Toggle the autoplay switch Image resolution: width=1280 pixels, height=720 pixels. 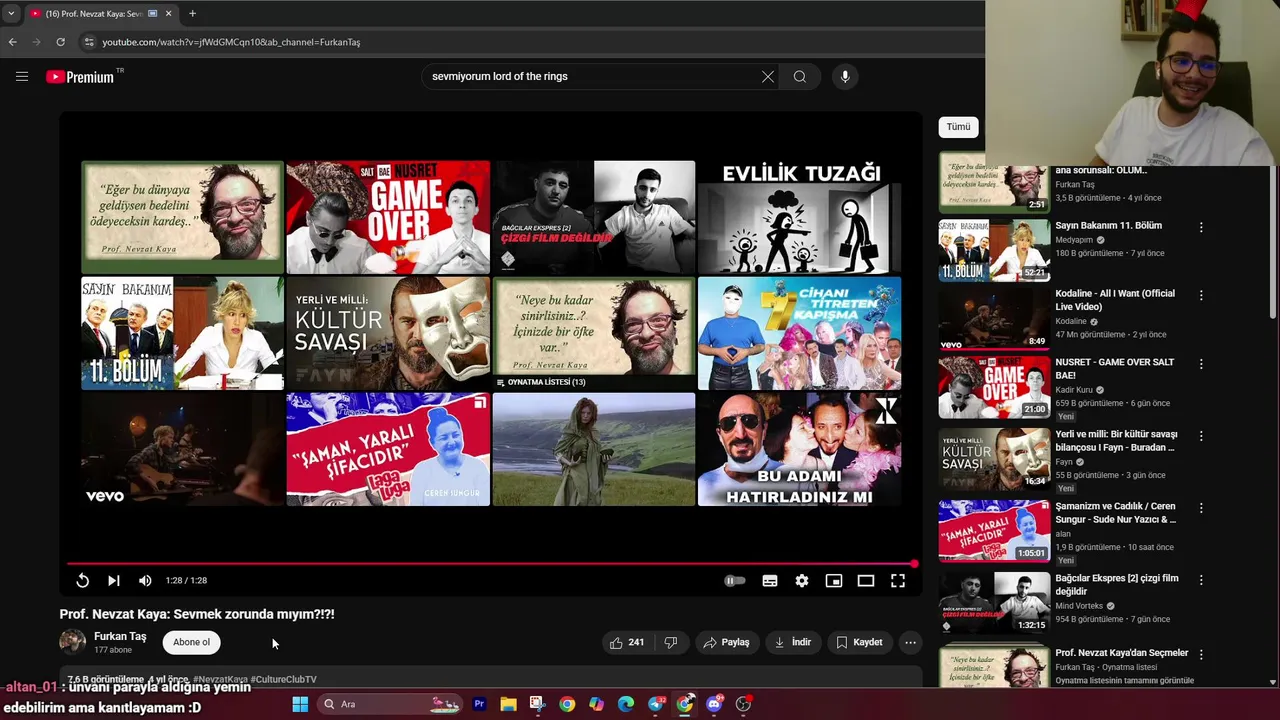(735, 580)
